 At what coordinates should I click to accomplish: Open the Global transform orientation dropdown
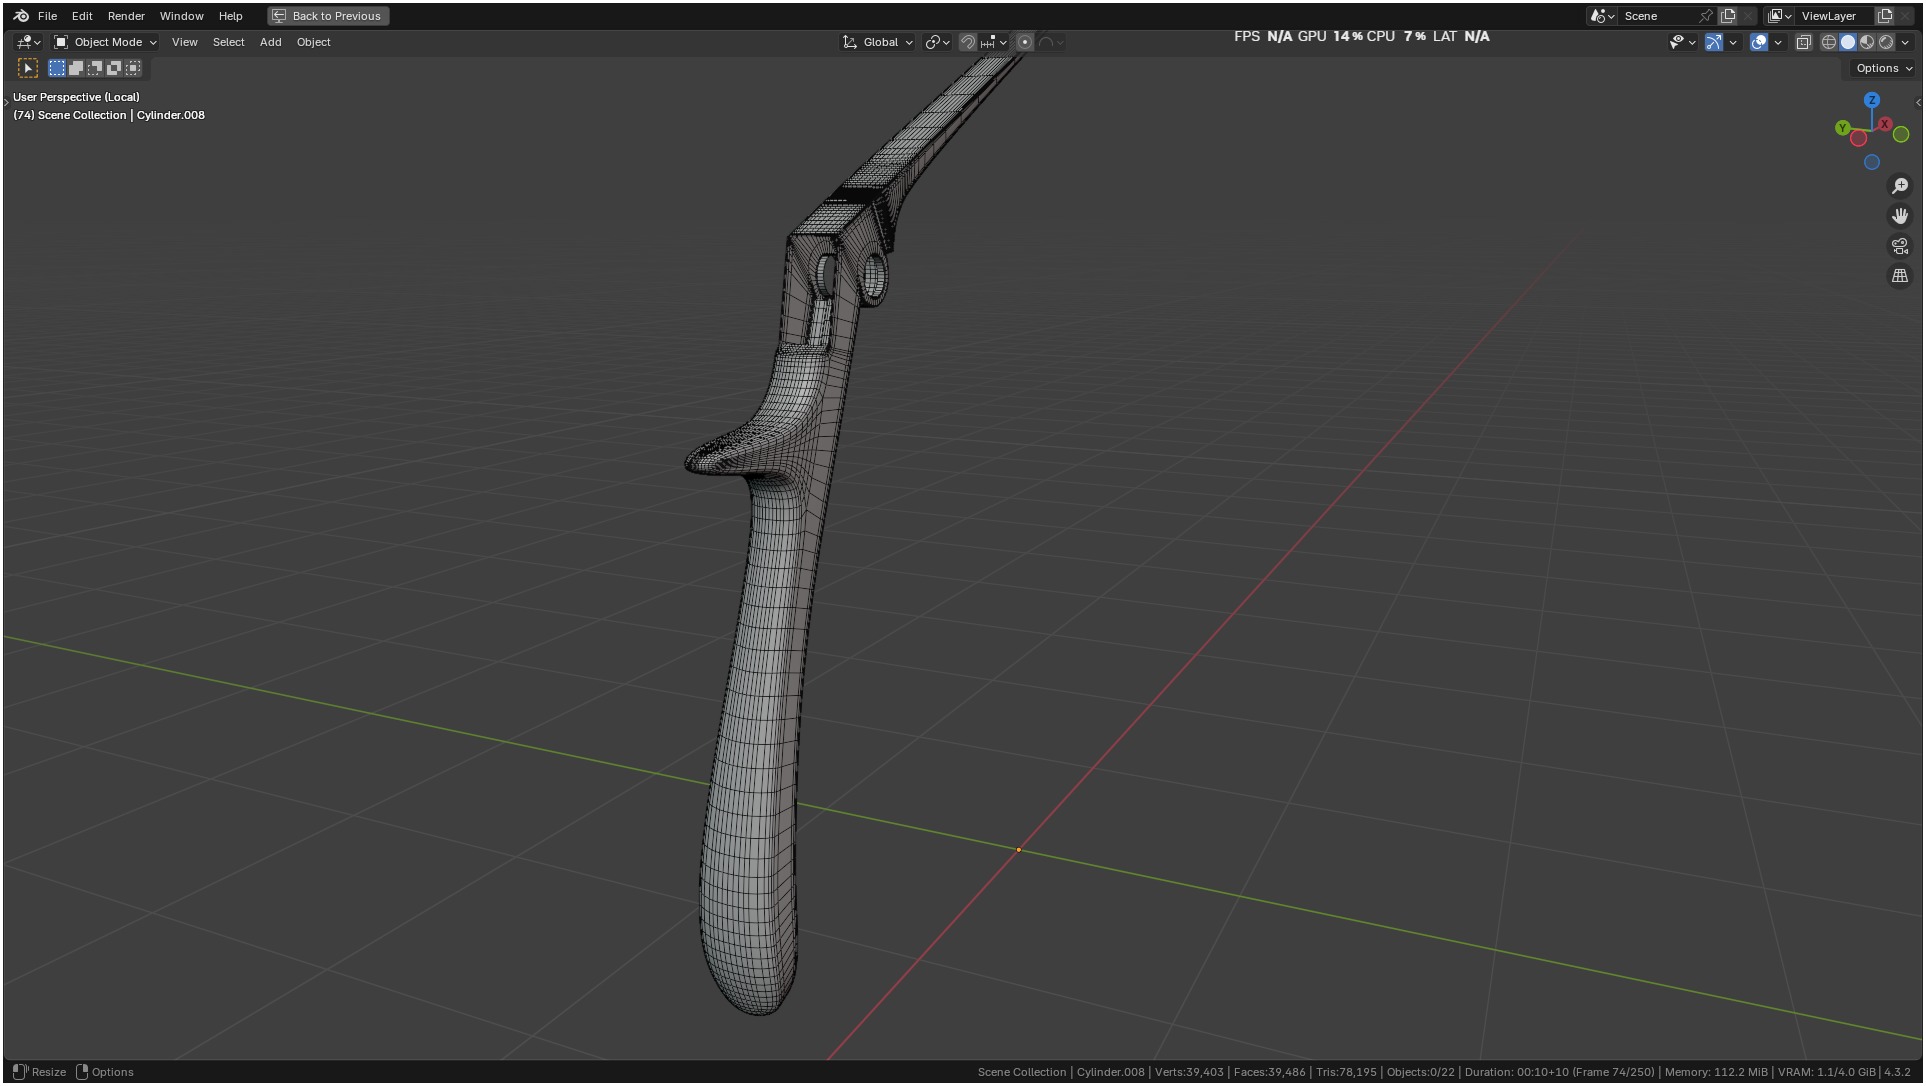pyautogui.click(x=878, y=42)
